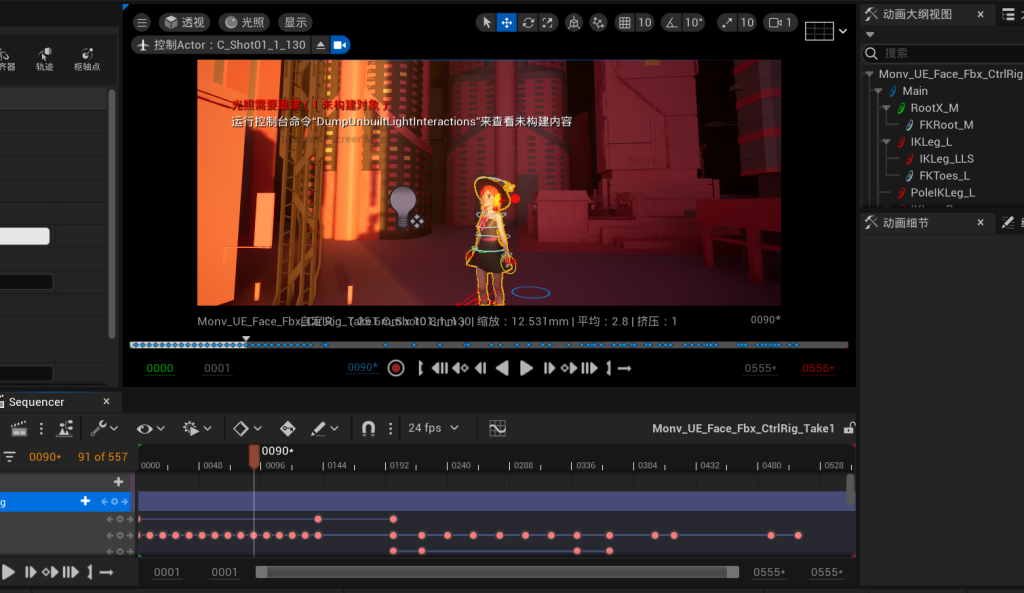Image resolution: width=1024 pixels, height=593 pixels.
Task: Collapse the RootX_M node in outliner
Action: pos(886,108)
